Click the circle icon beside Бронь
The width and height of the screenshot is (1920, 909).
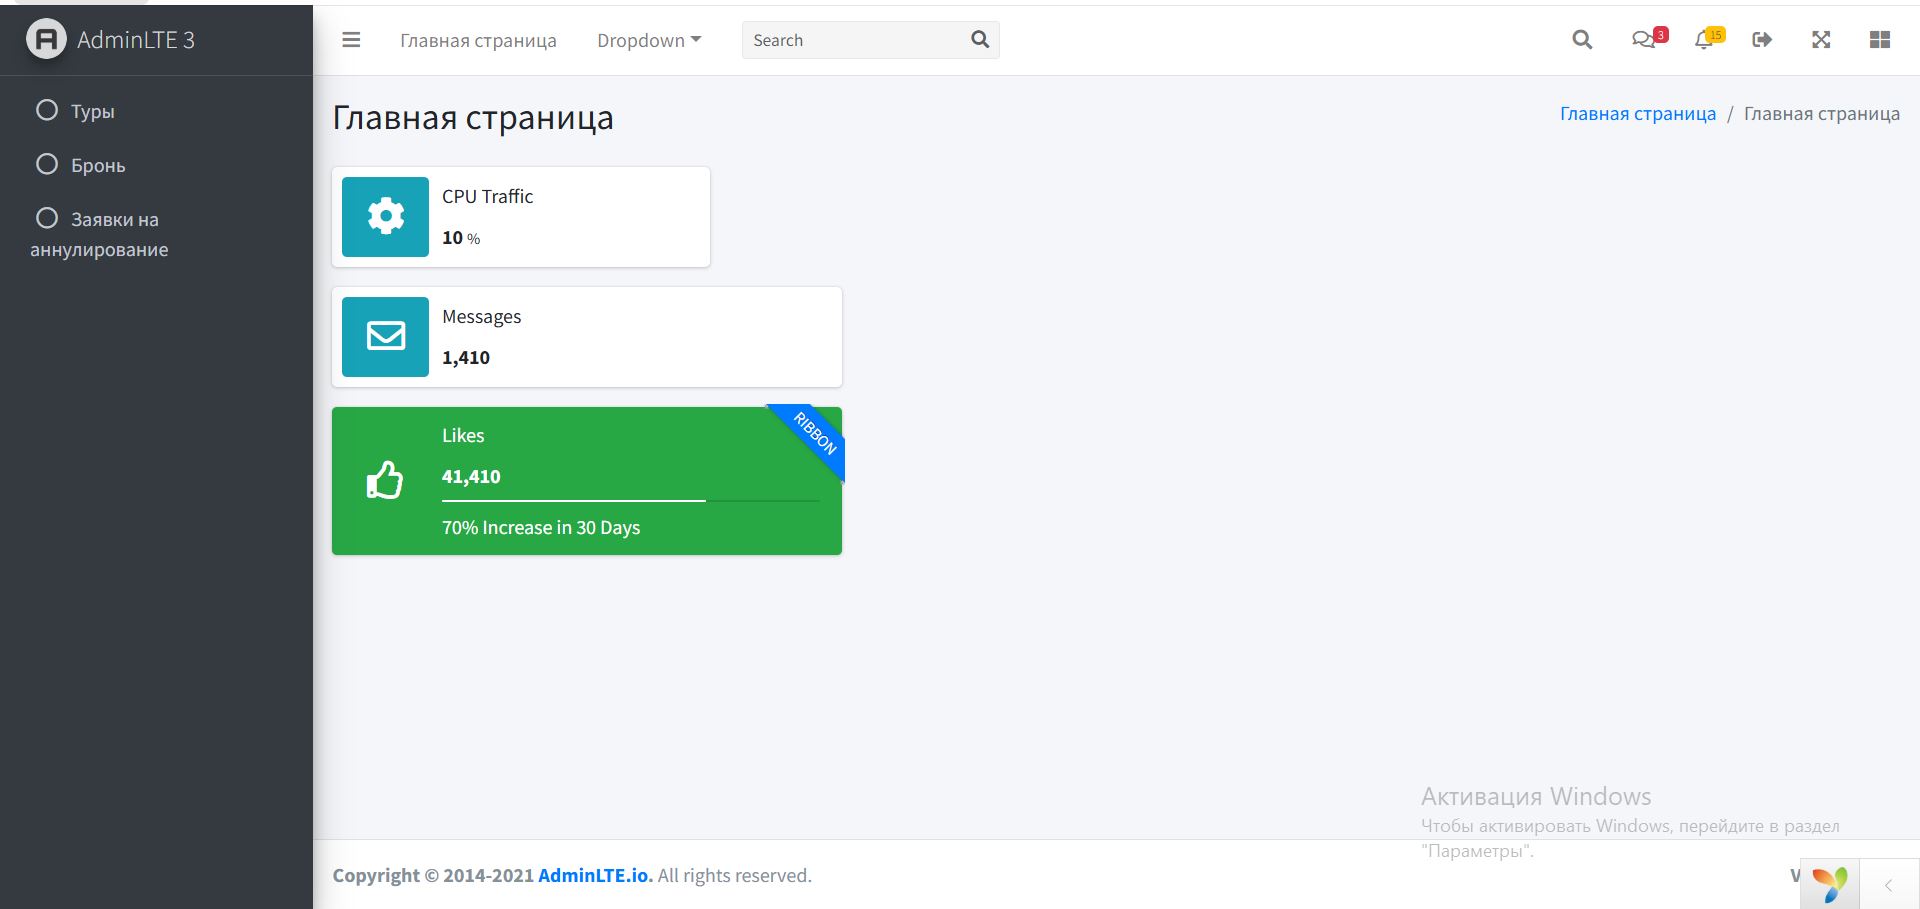point(47,164)
